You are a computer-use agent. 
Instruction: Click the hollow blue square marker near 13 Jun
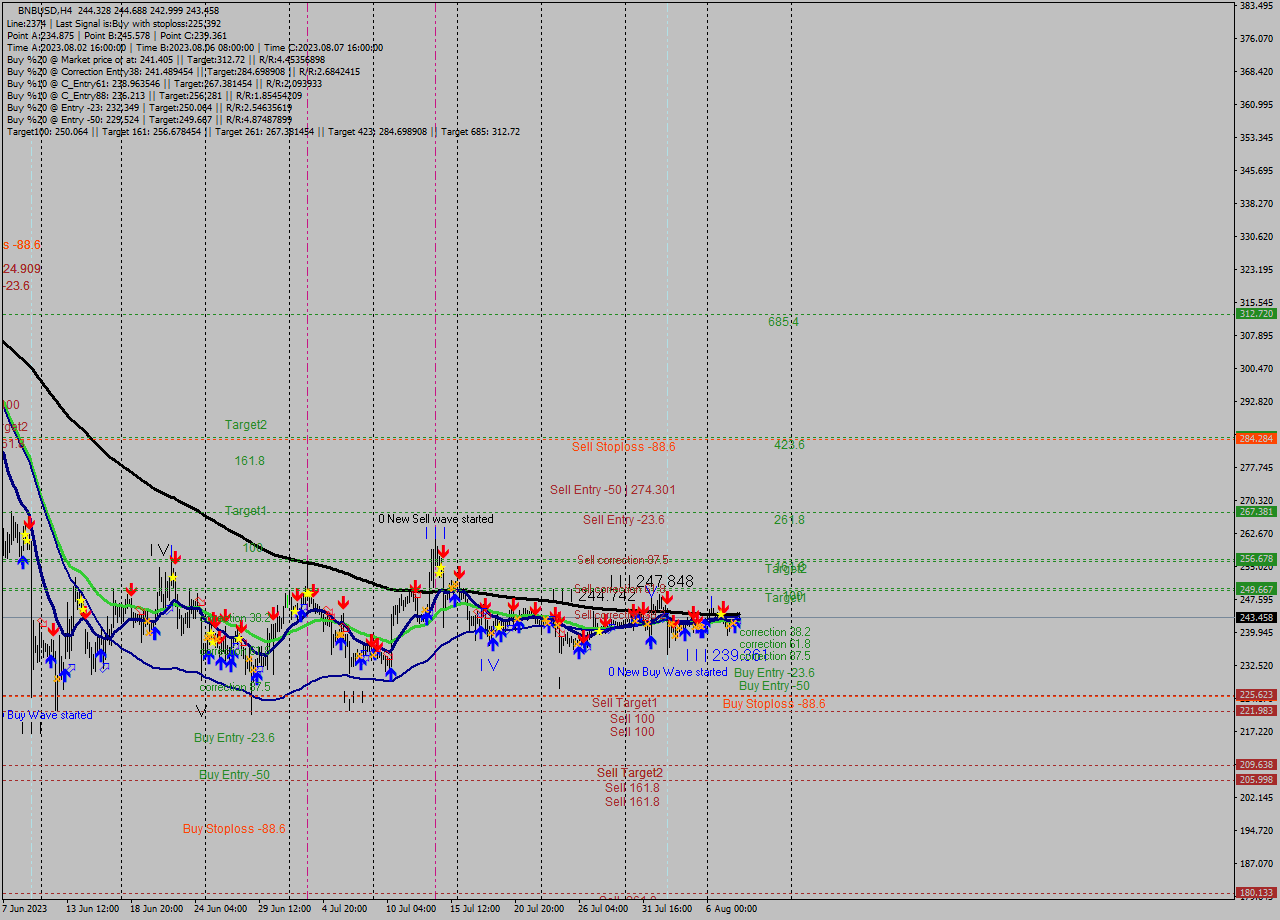tap(104, 669)
